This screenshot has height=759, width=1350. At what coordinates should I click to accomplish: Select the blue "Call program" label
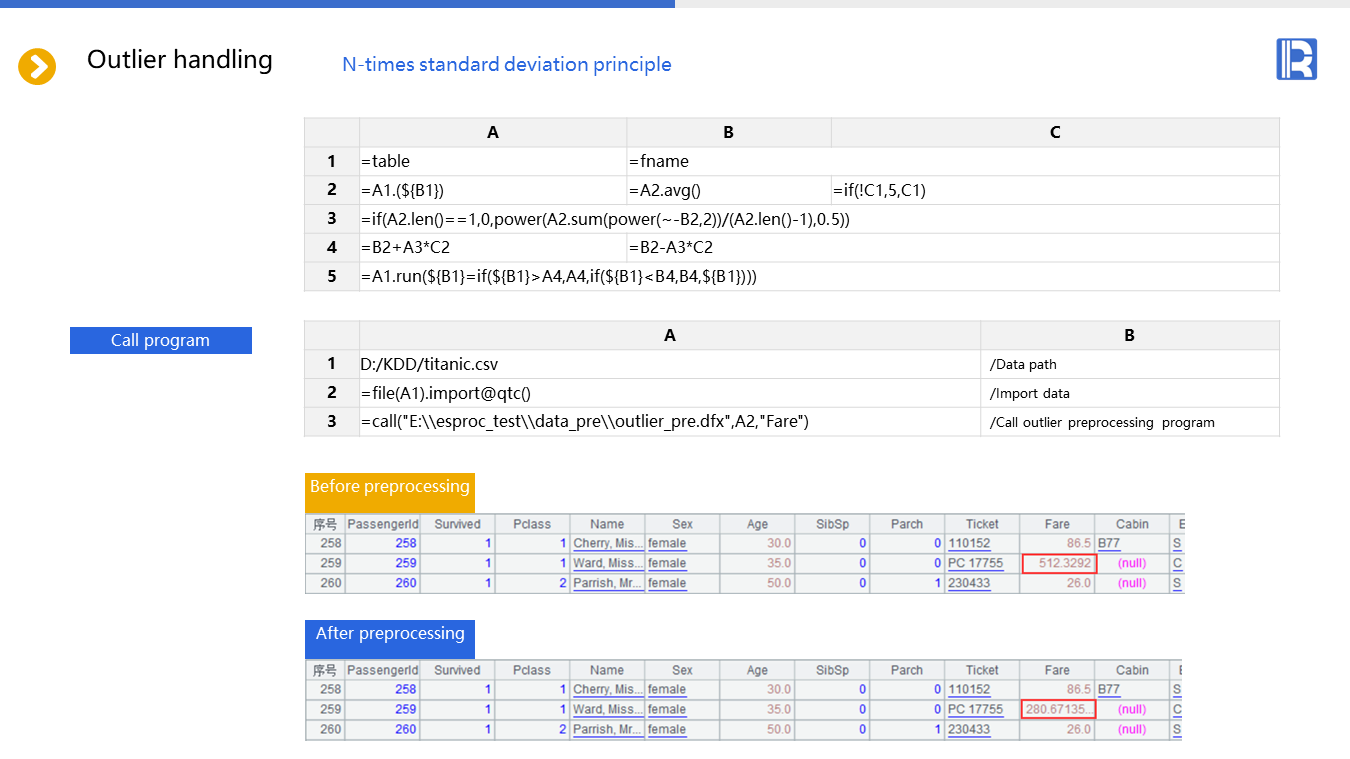pos(160,340)
